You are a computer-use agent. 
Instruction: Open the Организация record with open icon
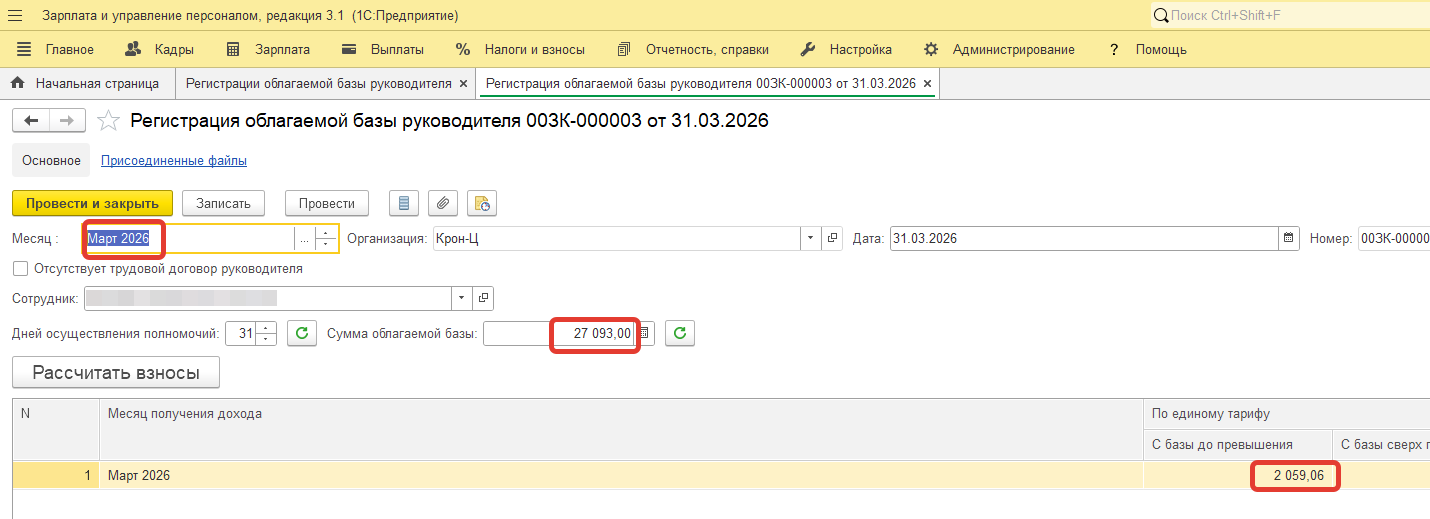pos(832,239)
